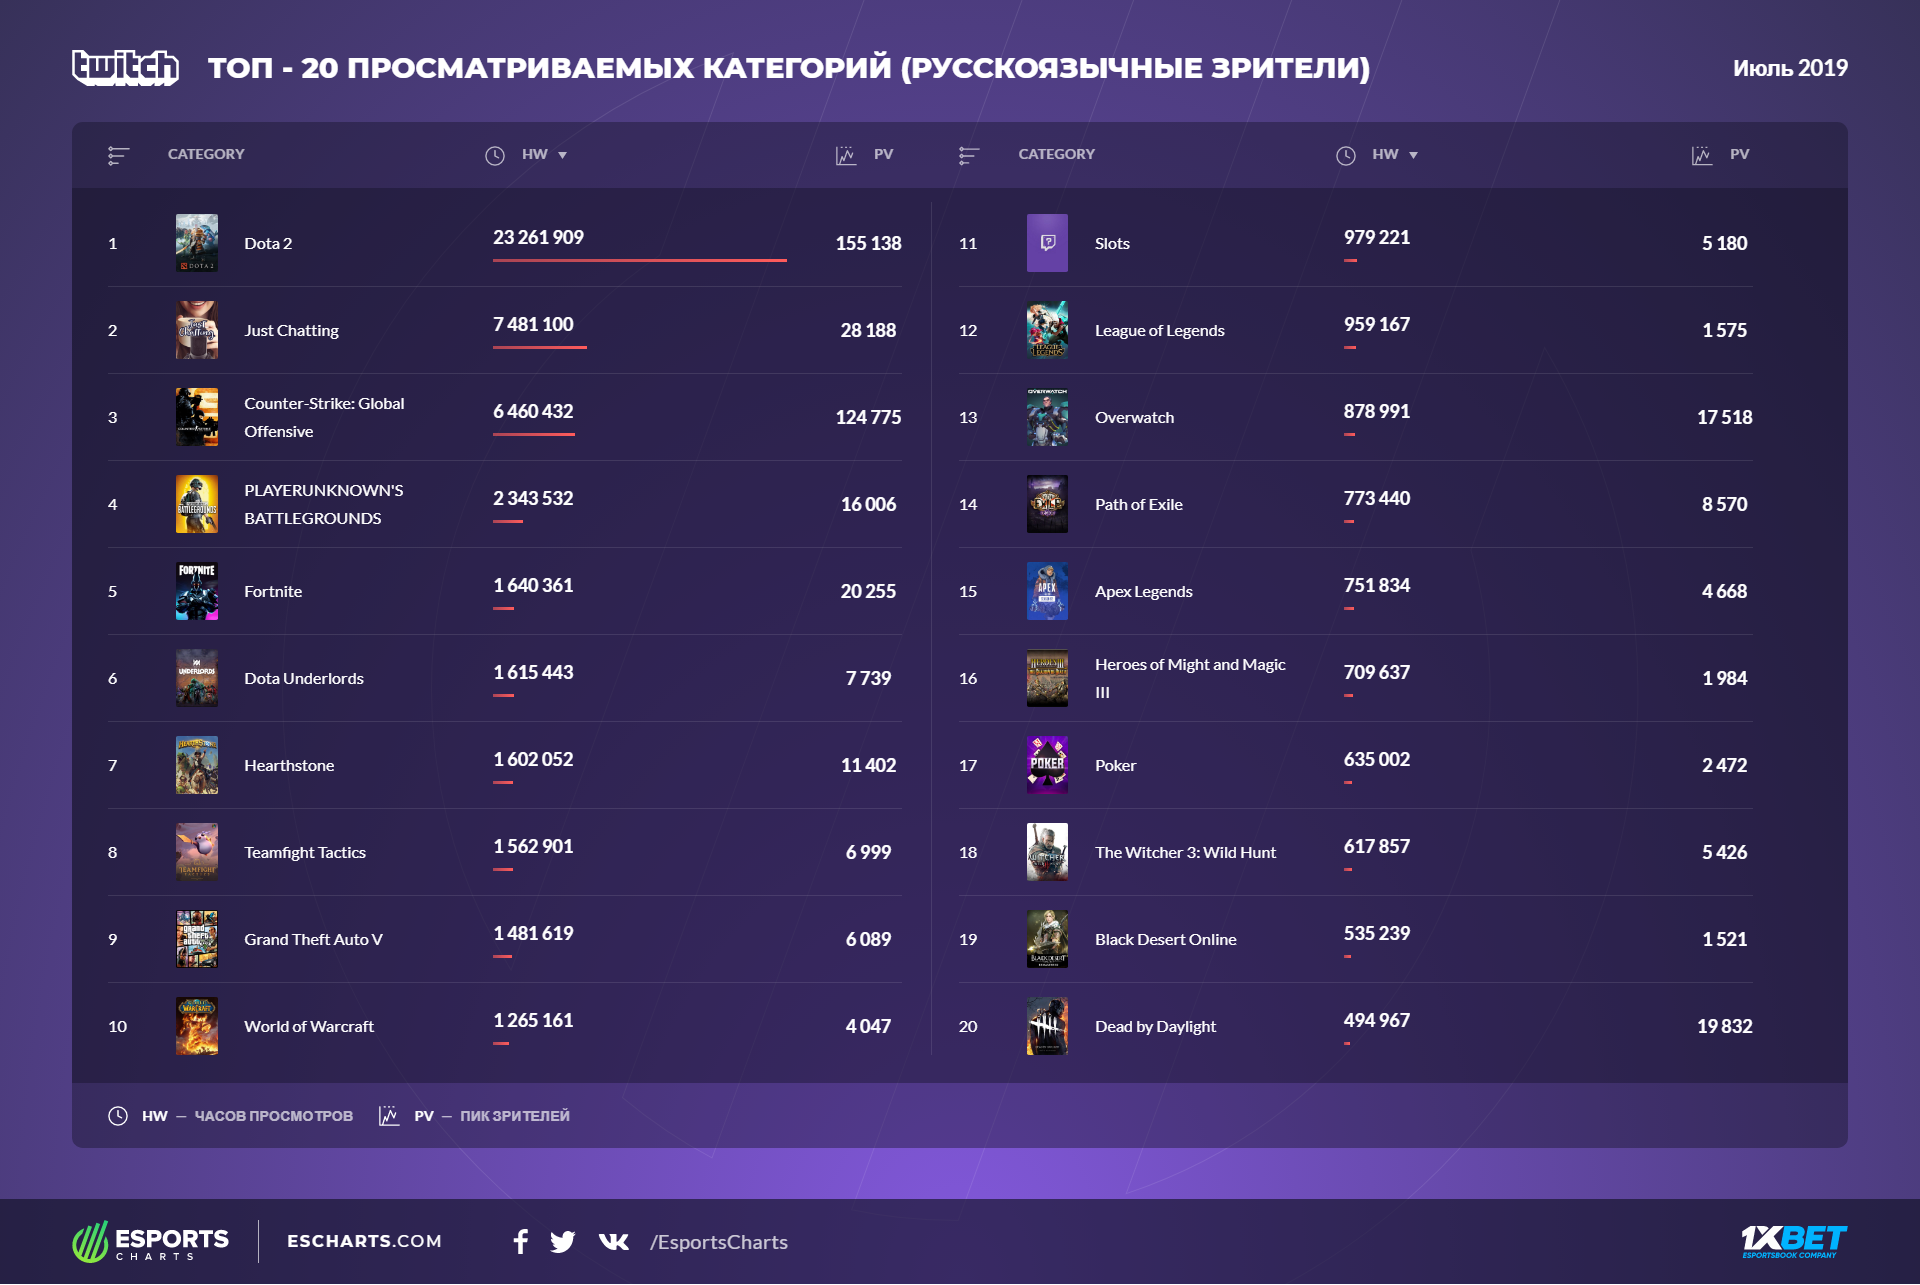
Task: Click the Heroes of Might and Magic thumbnail
Action: [x=1047, y=678]
